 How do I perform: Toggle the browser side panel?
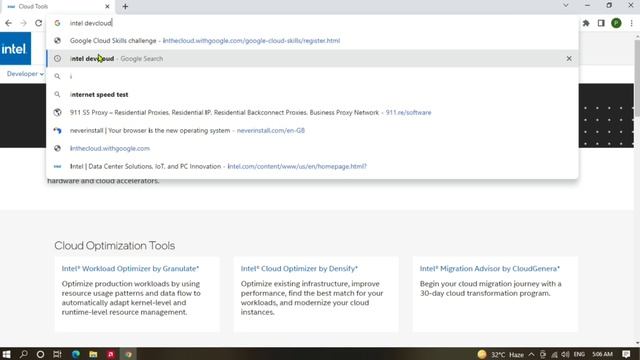pyautogui.click(x=601, y=23)
